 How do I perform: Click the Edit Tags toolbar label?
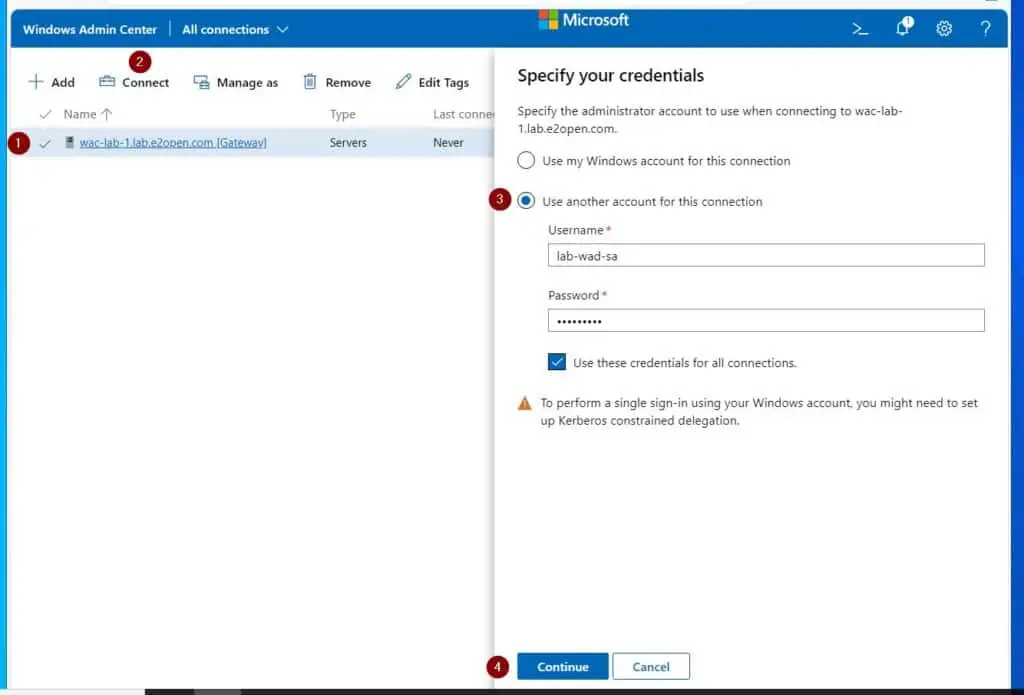443,82
